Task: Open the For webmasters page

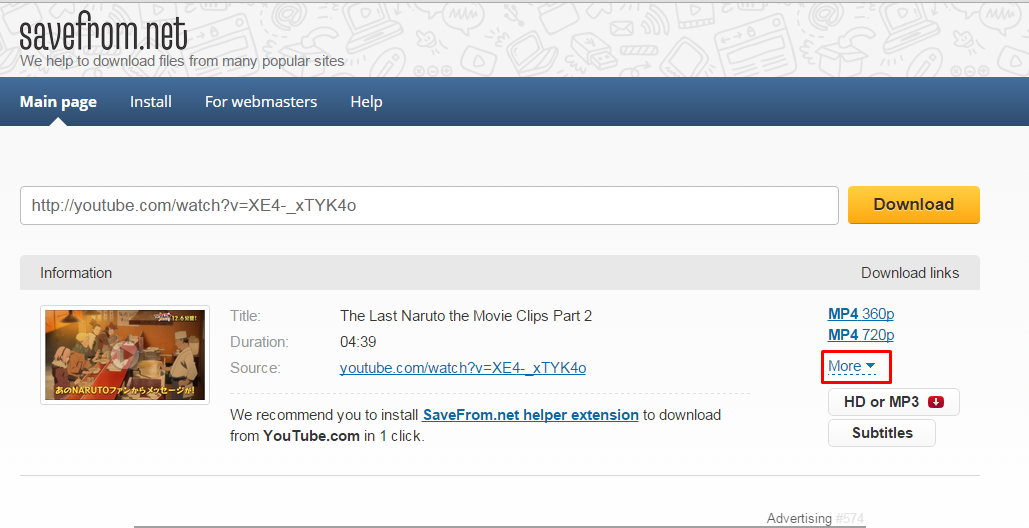Action: pos(261,102)
